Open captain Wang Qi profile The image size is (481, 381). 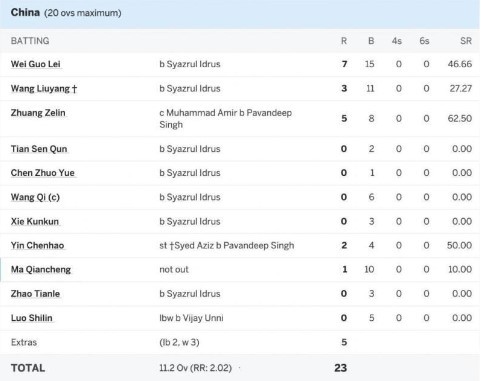tap(35, 197)
